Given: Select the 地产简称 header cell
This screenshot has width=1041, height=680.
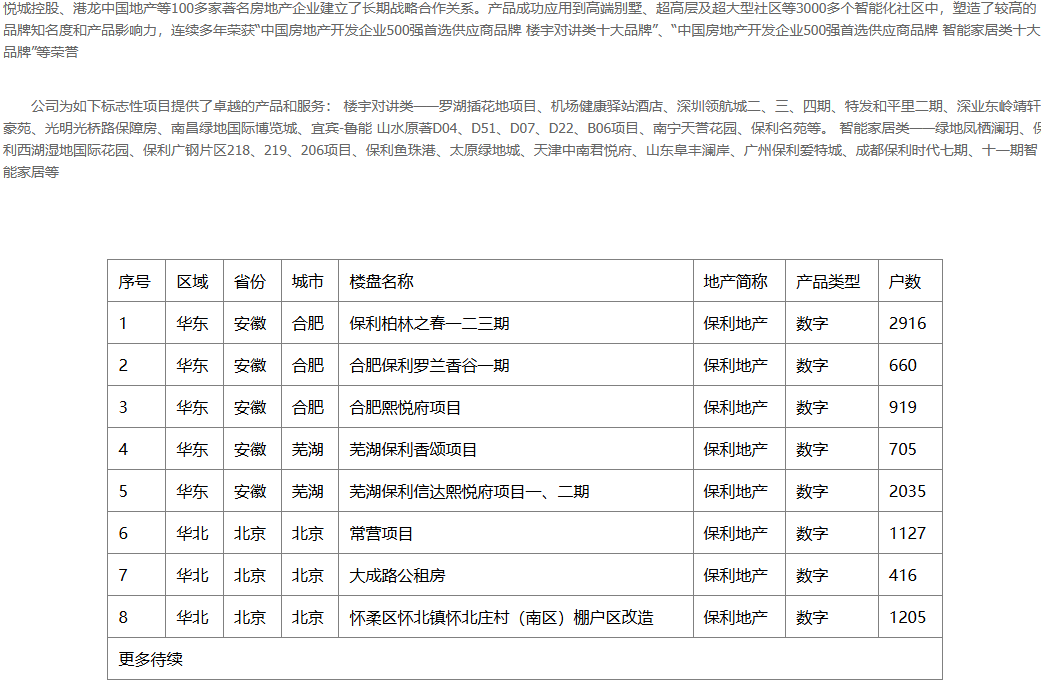Looking at the screenshot, I should point(736,282).
